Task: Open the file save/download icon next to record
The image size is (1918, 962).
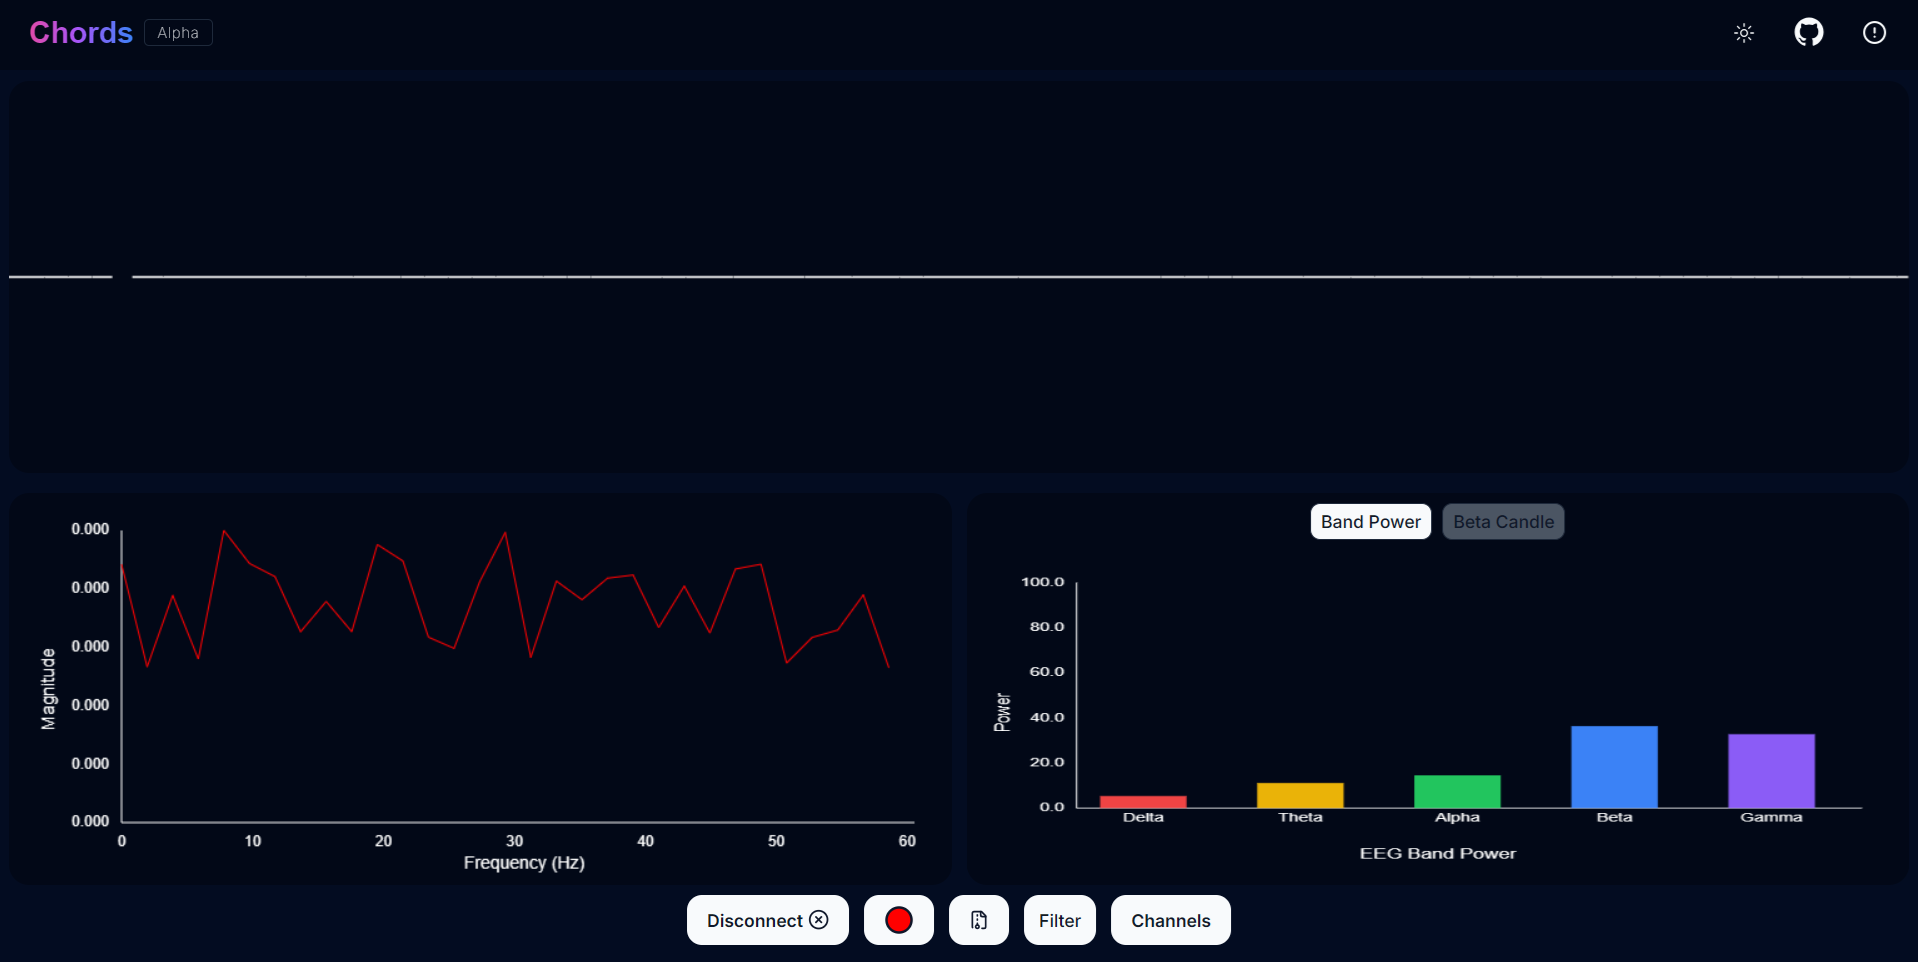Action: pyautogui.click(x=978, y=920)
